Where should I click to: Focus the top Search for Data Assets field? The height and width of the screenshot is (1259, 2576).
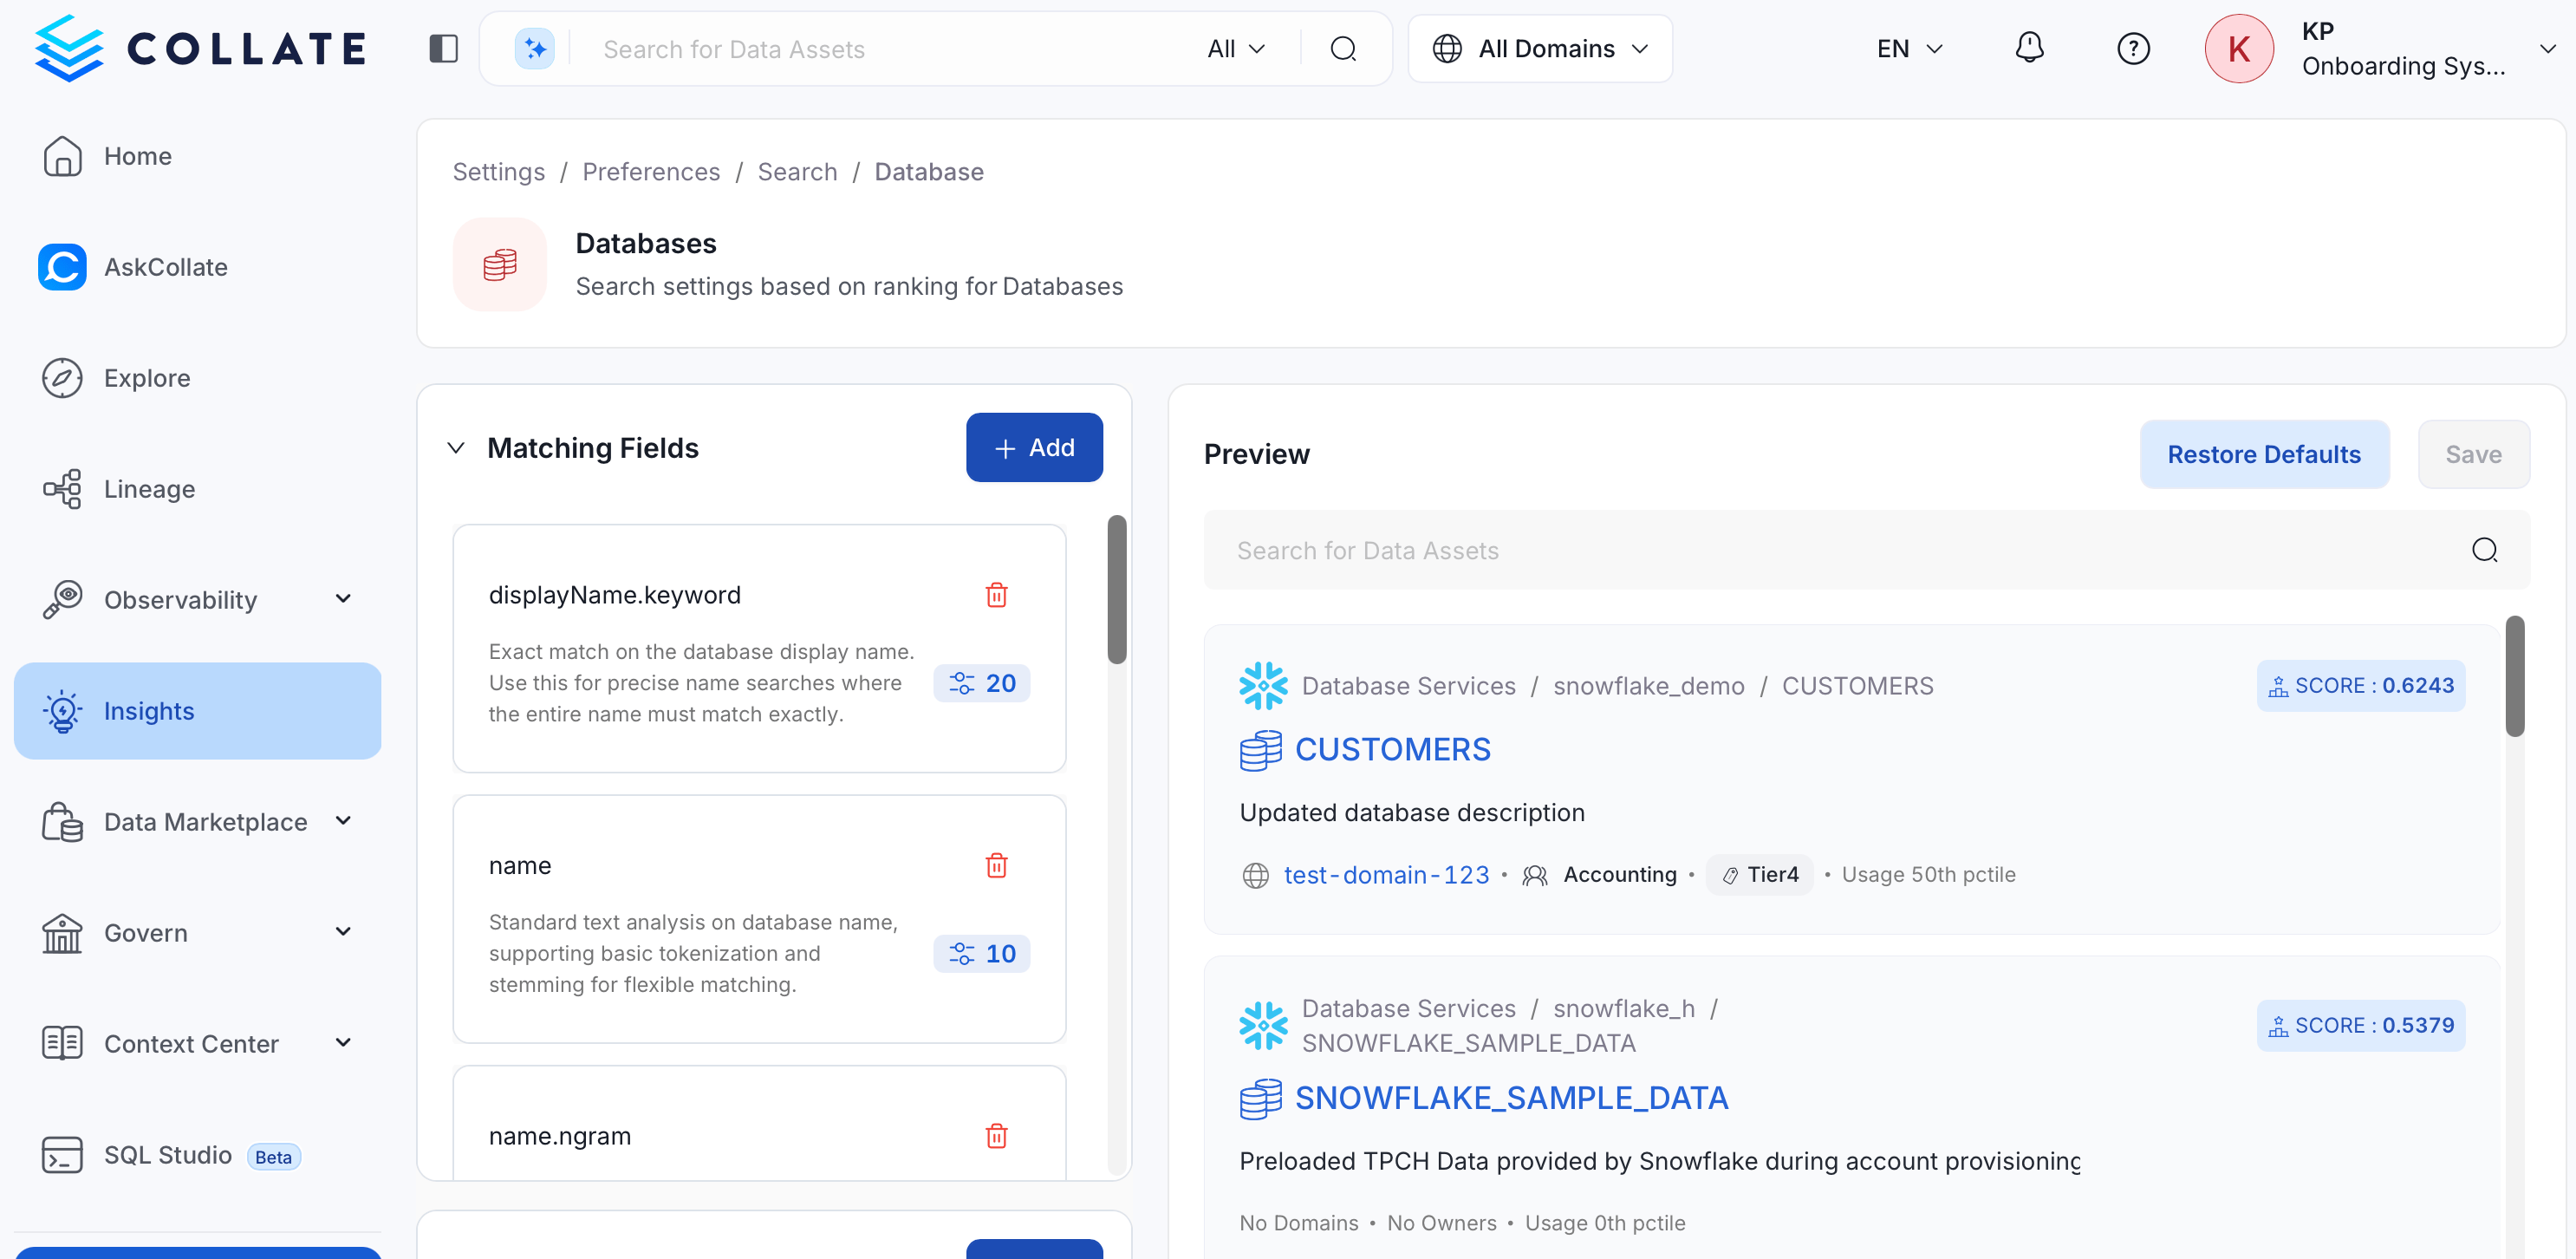tap(890, 48)
